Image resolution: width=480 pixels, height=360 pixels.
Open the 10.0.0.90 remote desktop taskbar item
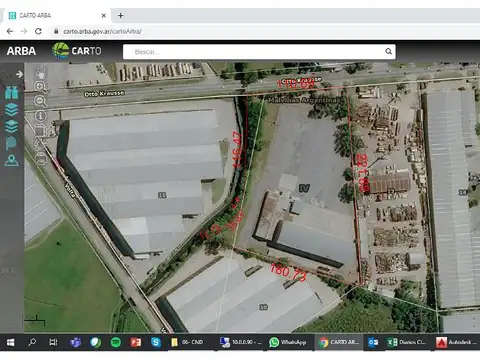point(241,342)
